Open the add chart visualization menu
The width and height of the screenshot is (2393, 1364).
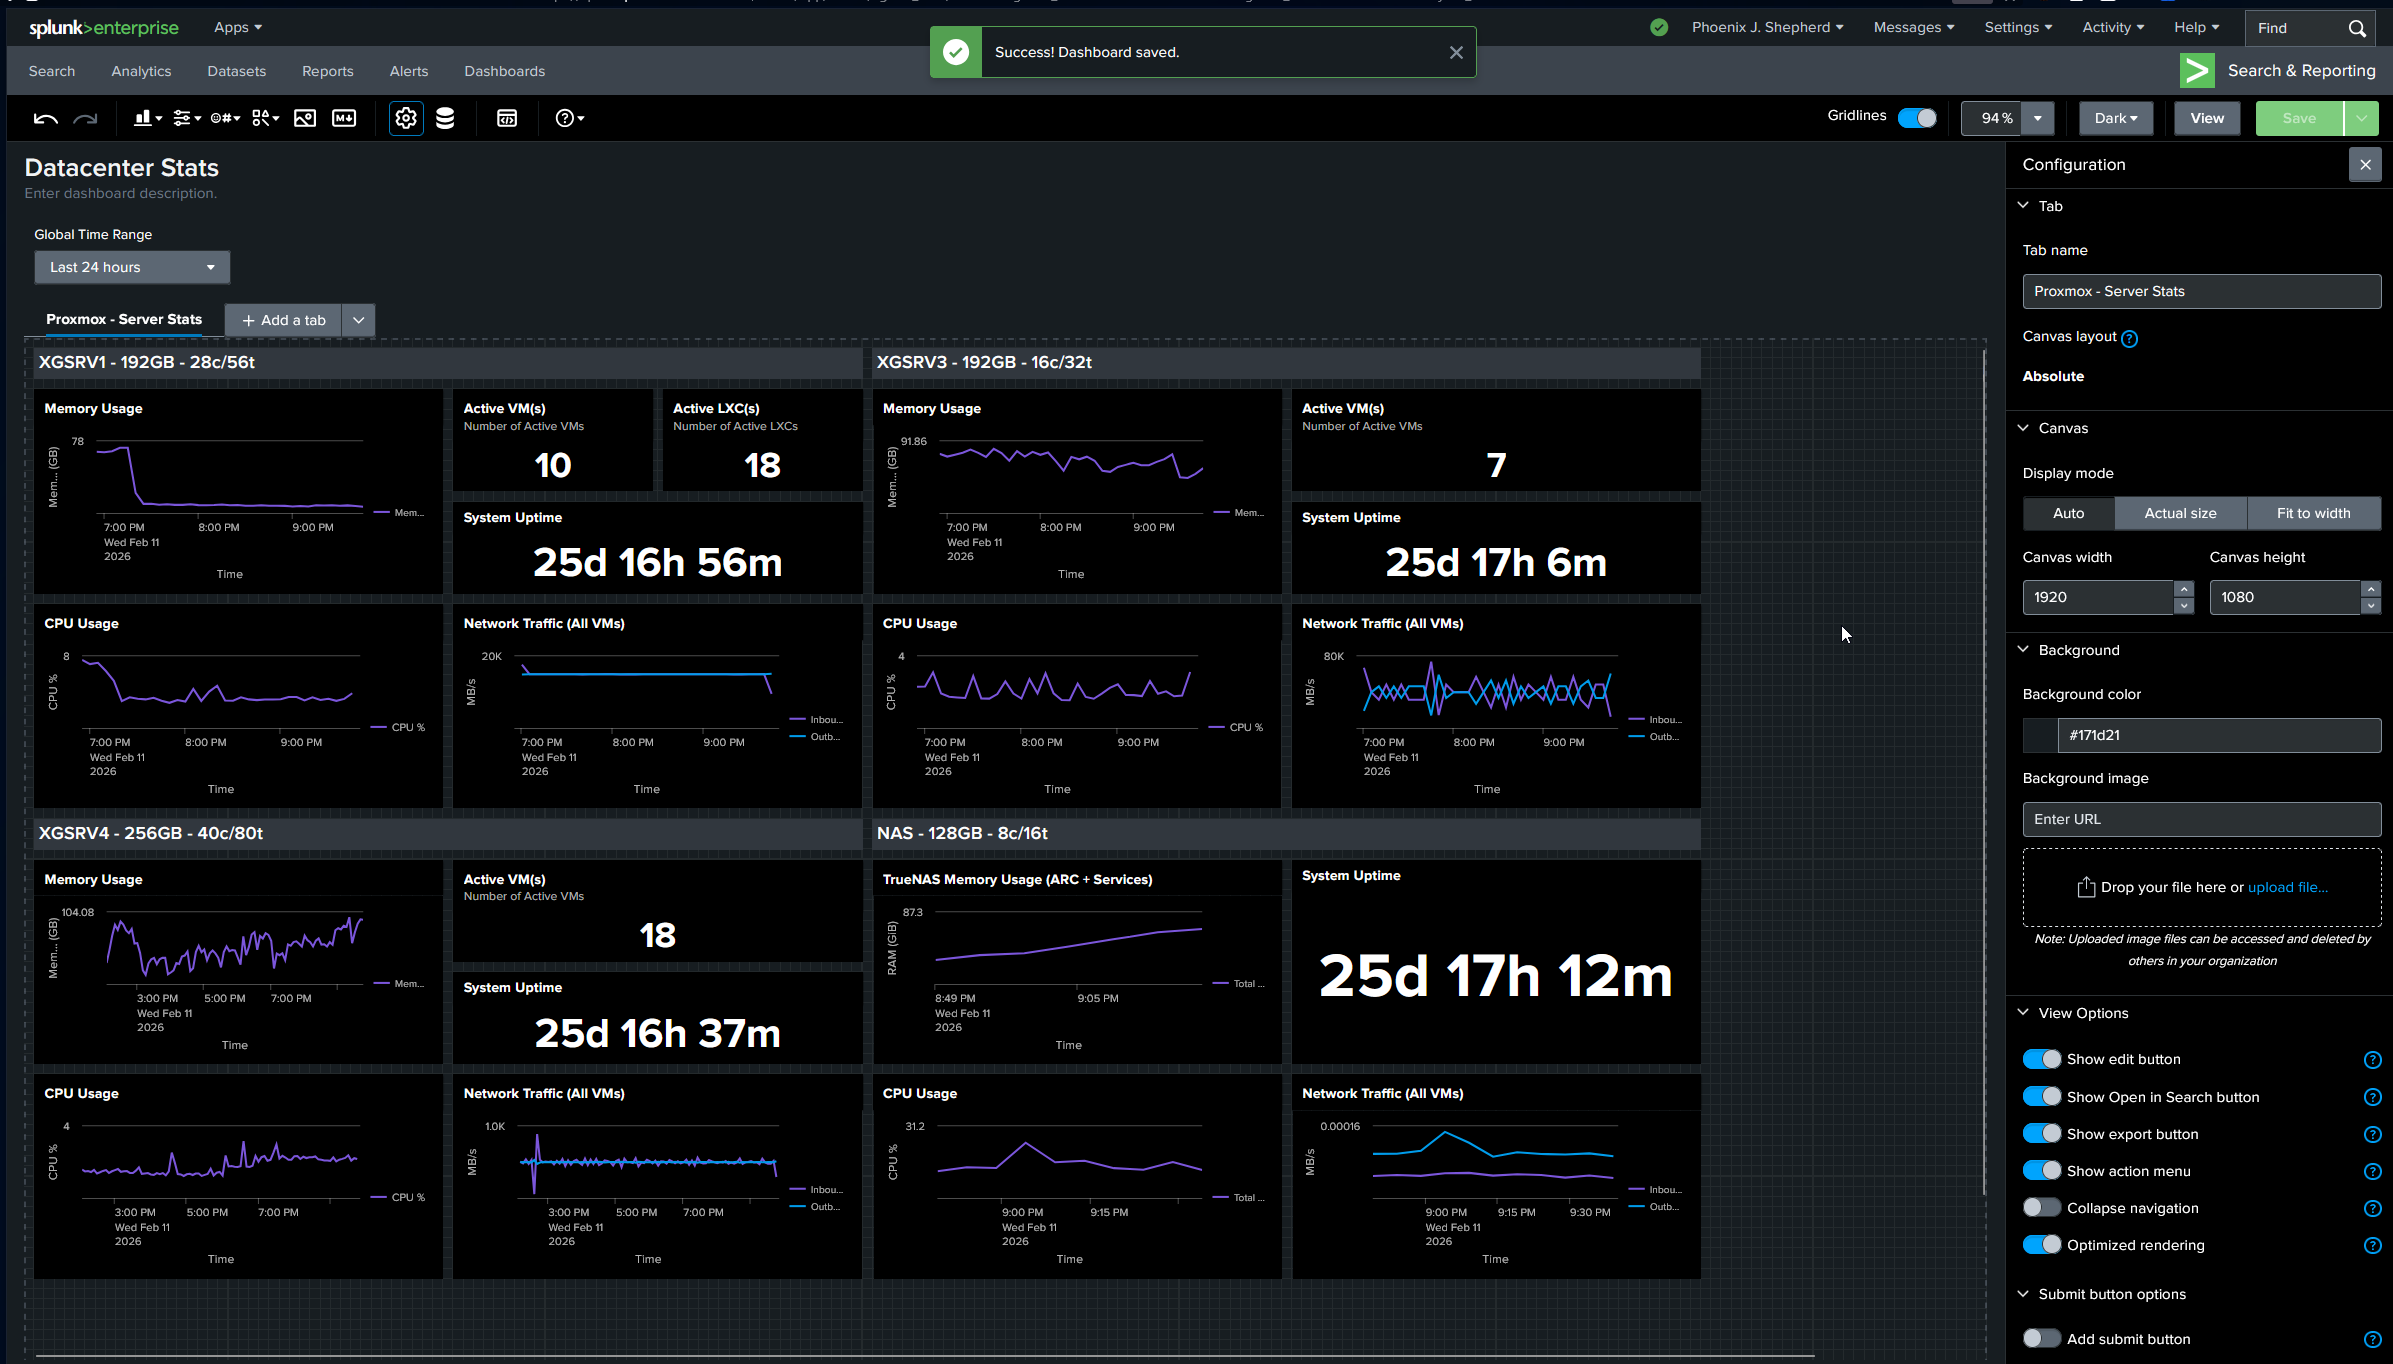coord(147,118)
